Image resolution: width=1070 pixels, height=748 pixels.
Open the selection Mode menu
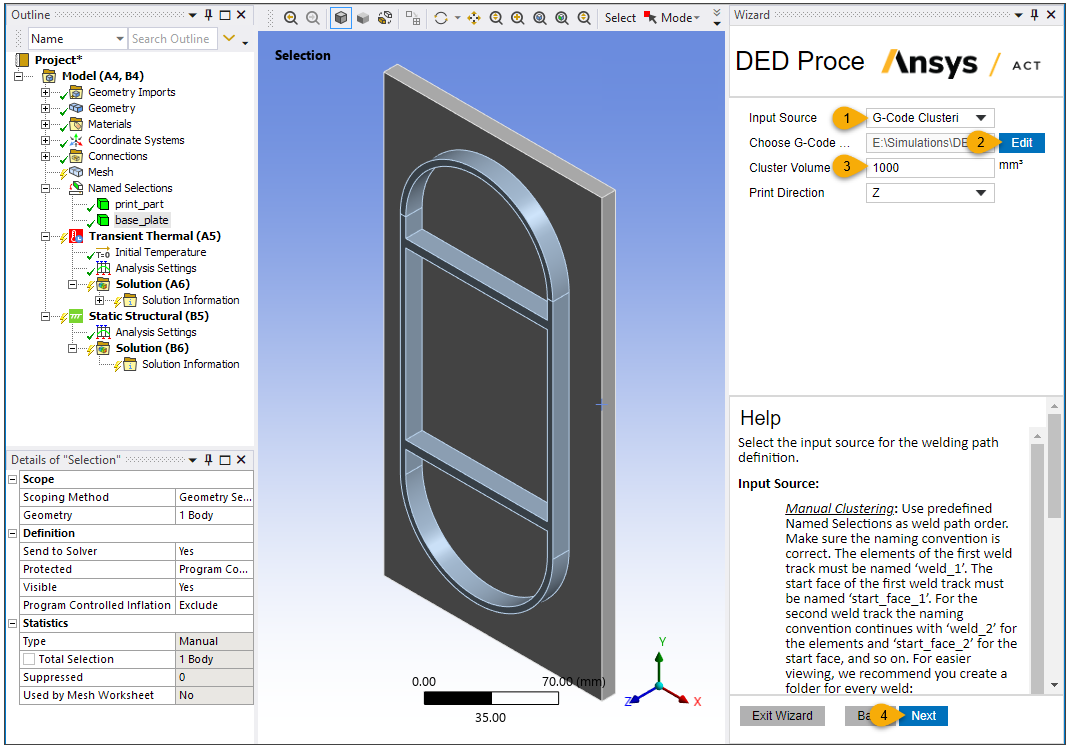point(680,18)
